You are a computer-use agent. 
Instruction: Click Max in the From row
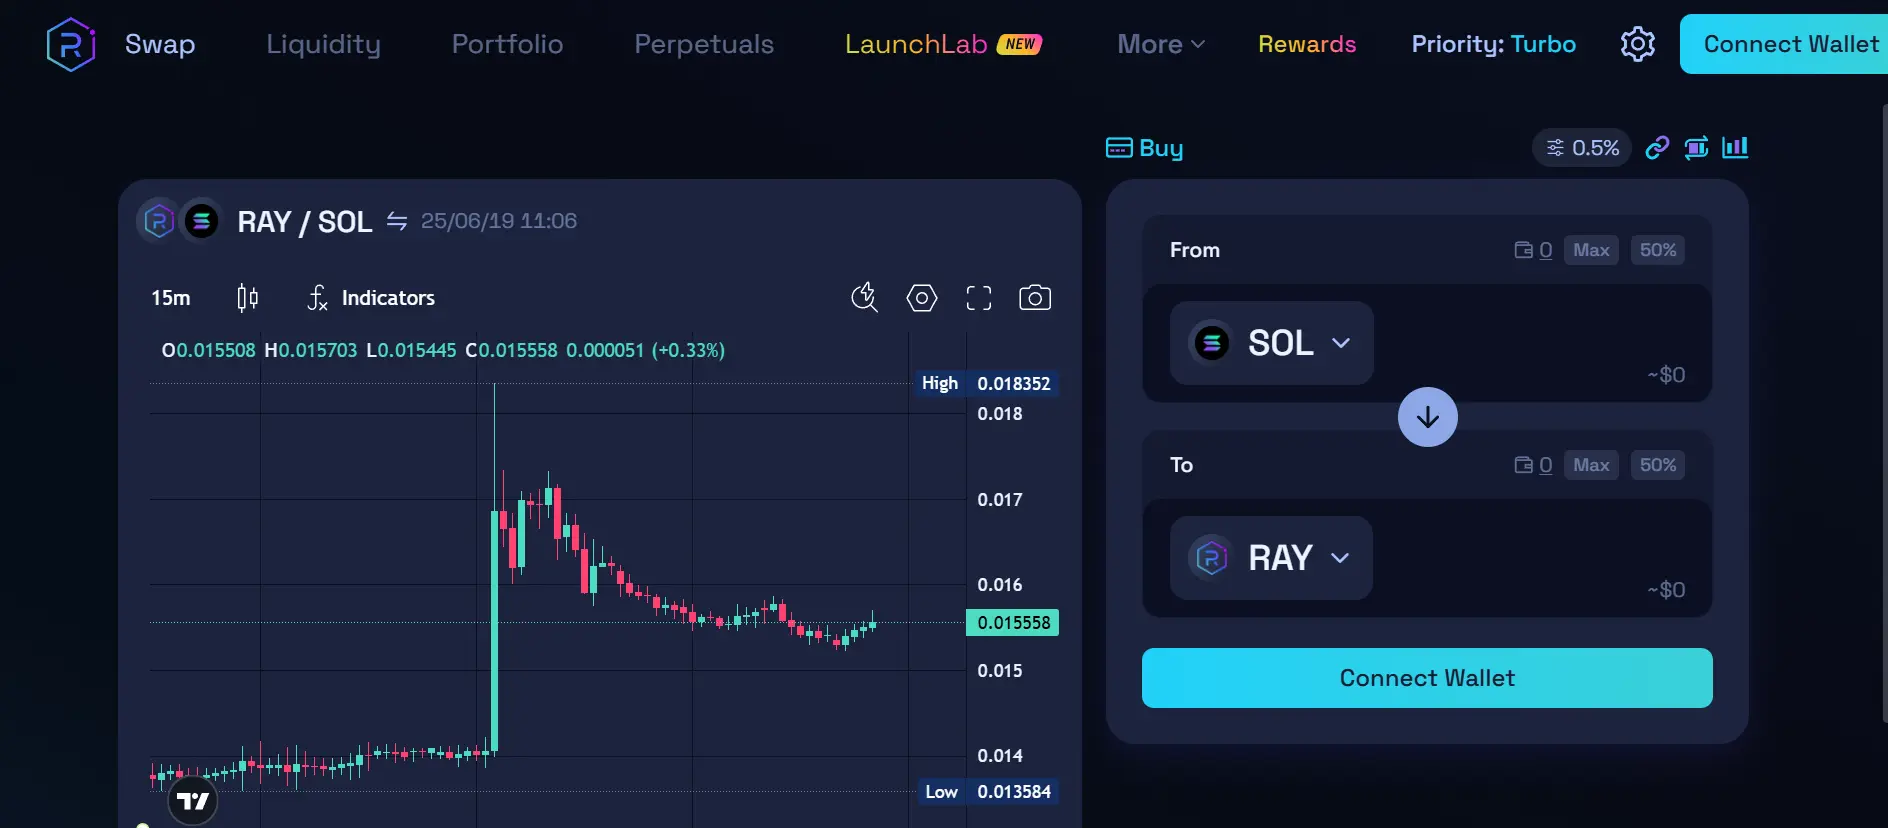[1591, 250]
